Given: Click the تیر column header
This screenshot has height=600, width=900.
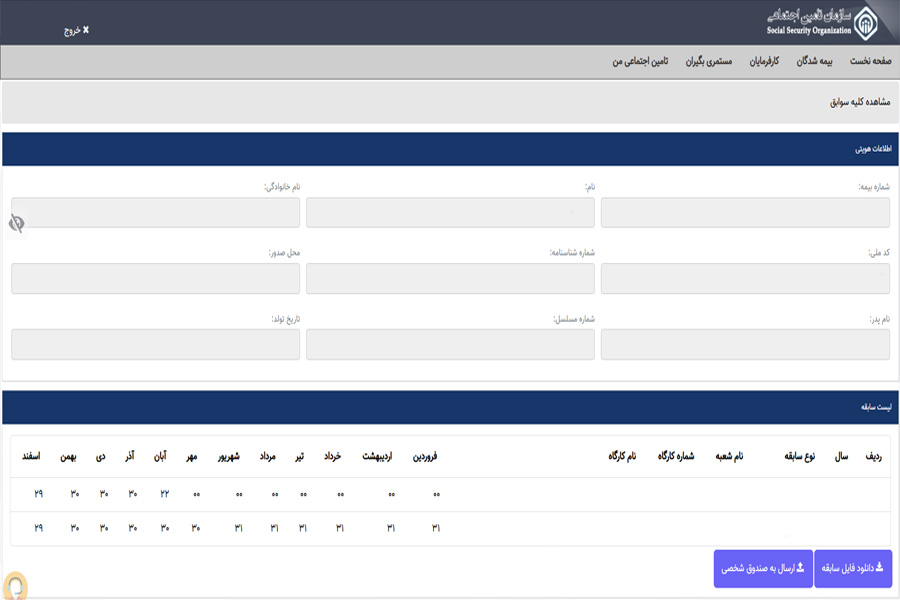Looking at the screenshot, I should [300, 456].
